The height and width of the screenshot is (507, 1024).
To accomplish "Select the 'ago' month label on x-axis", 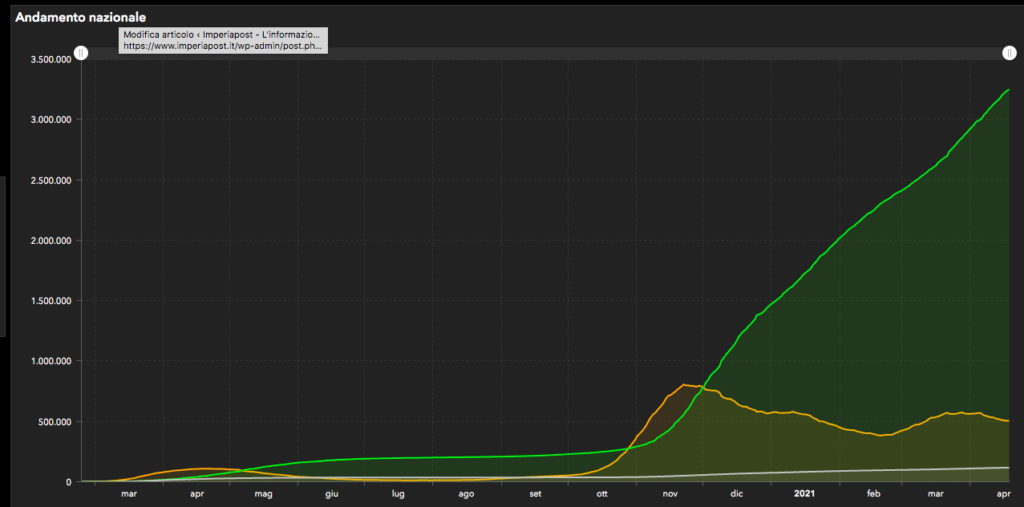I will (x=466, y=493).
